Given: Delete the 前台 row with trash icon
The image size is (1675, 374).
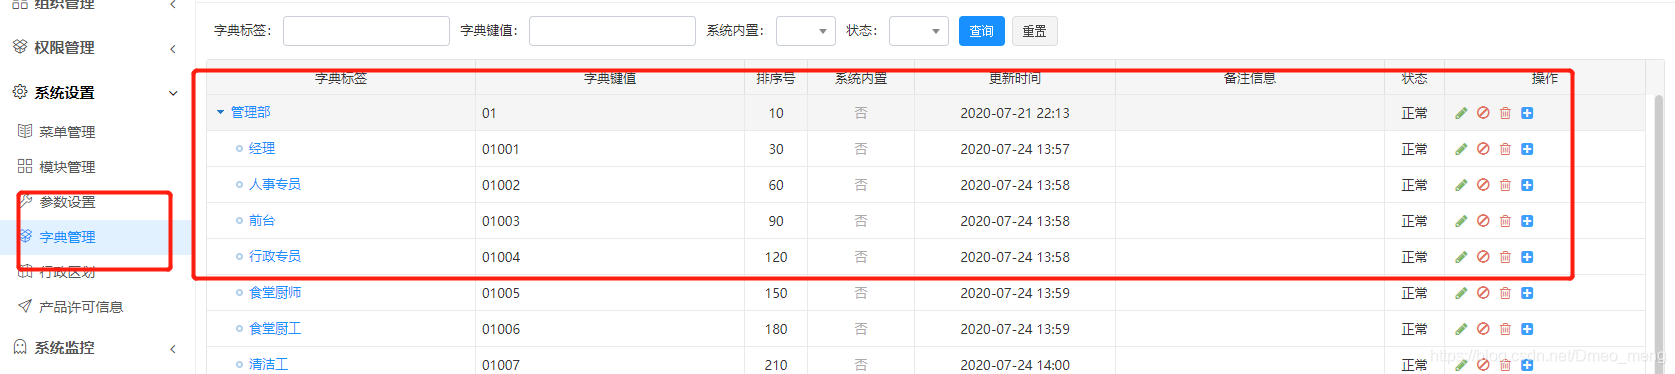Looking at the screenshot, I should [1505, 221].
